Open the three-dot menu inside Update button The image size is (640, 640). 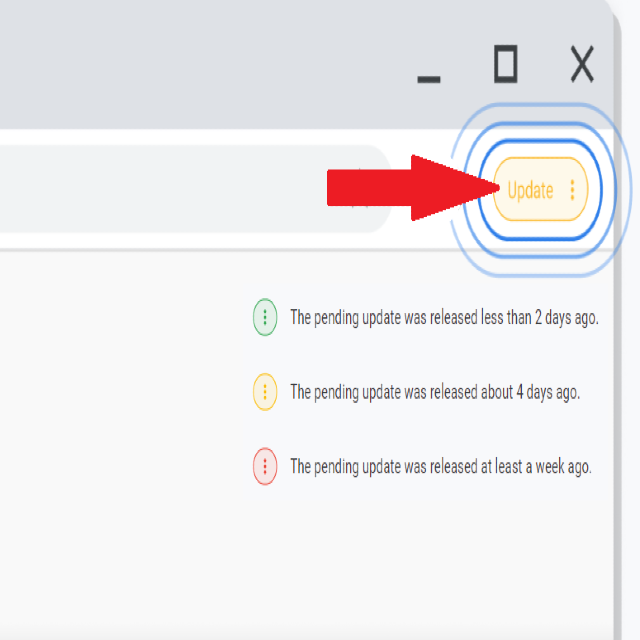coord(572,190)
